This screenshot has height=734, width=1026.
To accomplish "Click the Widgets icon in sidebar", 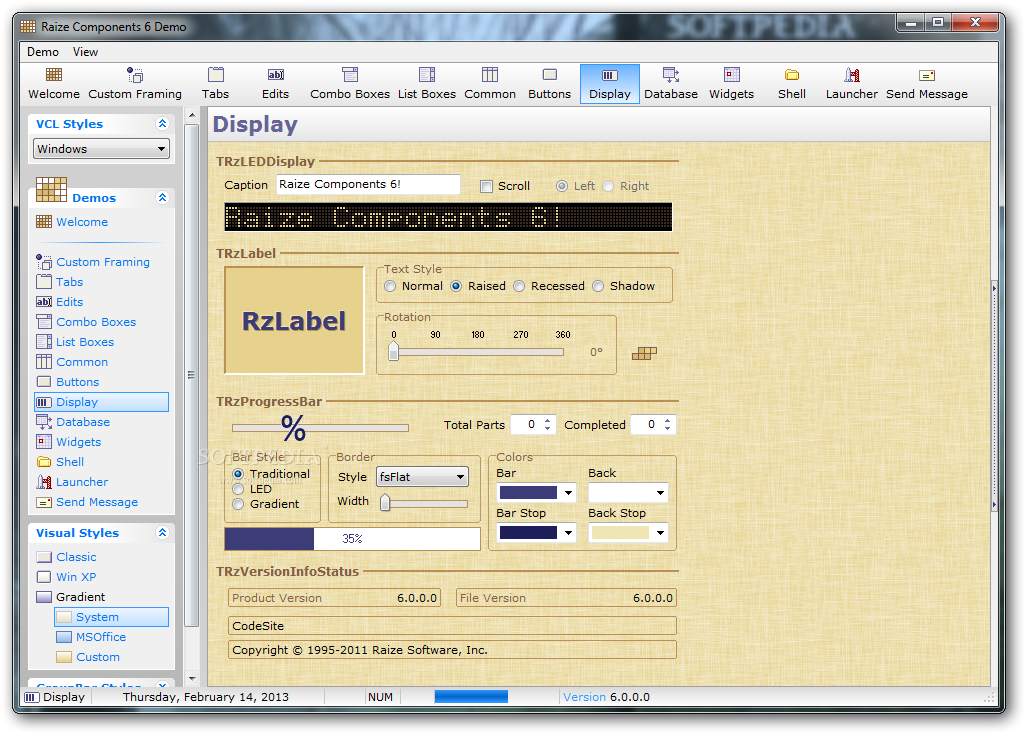I will (x=44, y=442).
